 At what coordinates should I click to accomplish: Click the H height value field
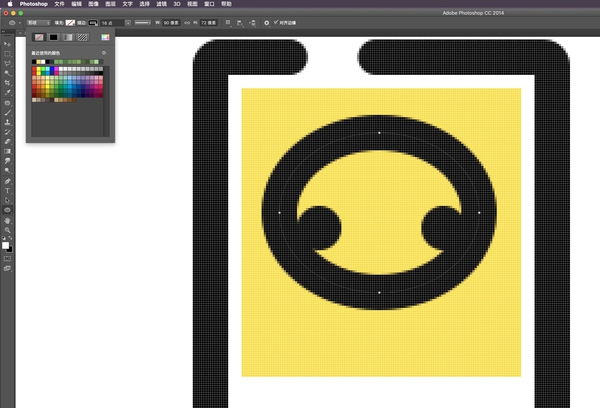coord(209,23)
